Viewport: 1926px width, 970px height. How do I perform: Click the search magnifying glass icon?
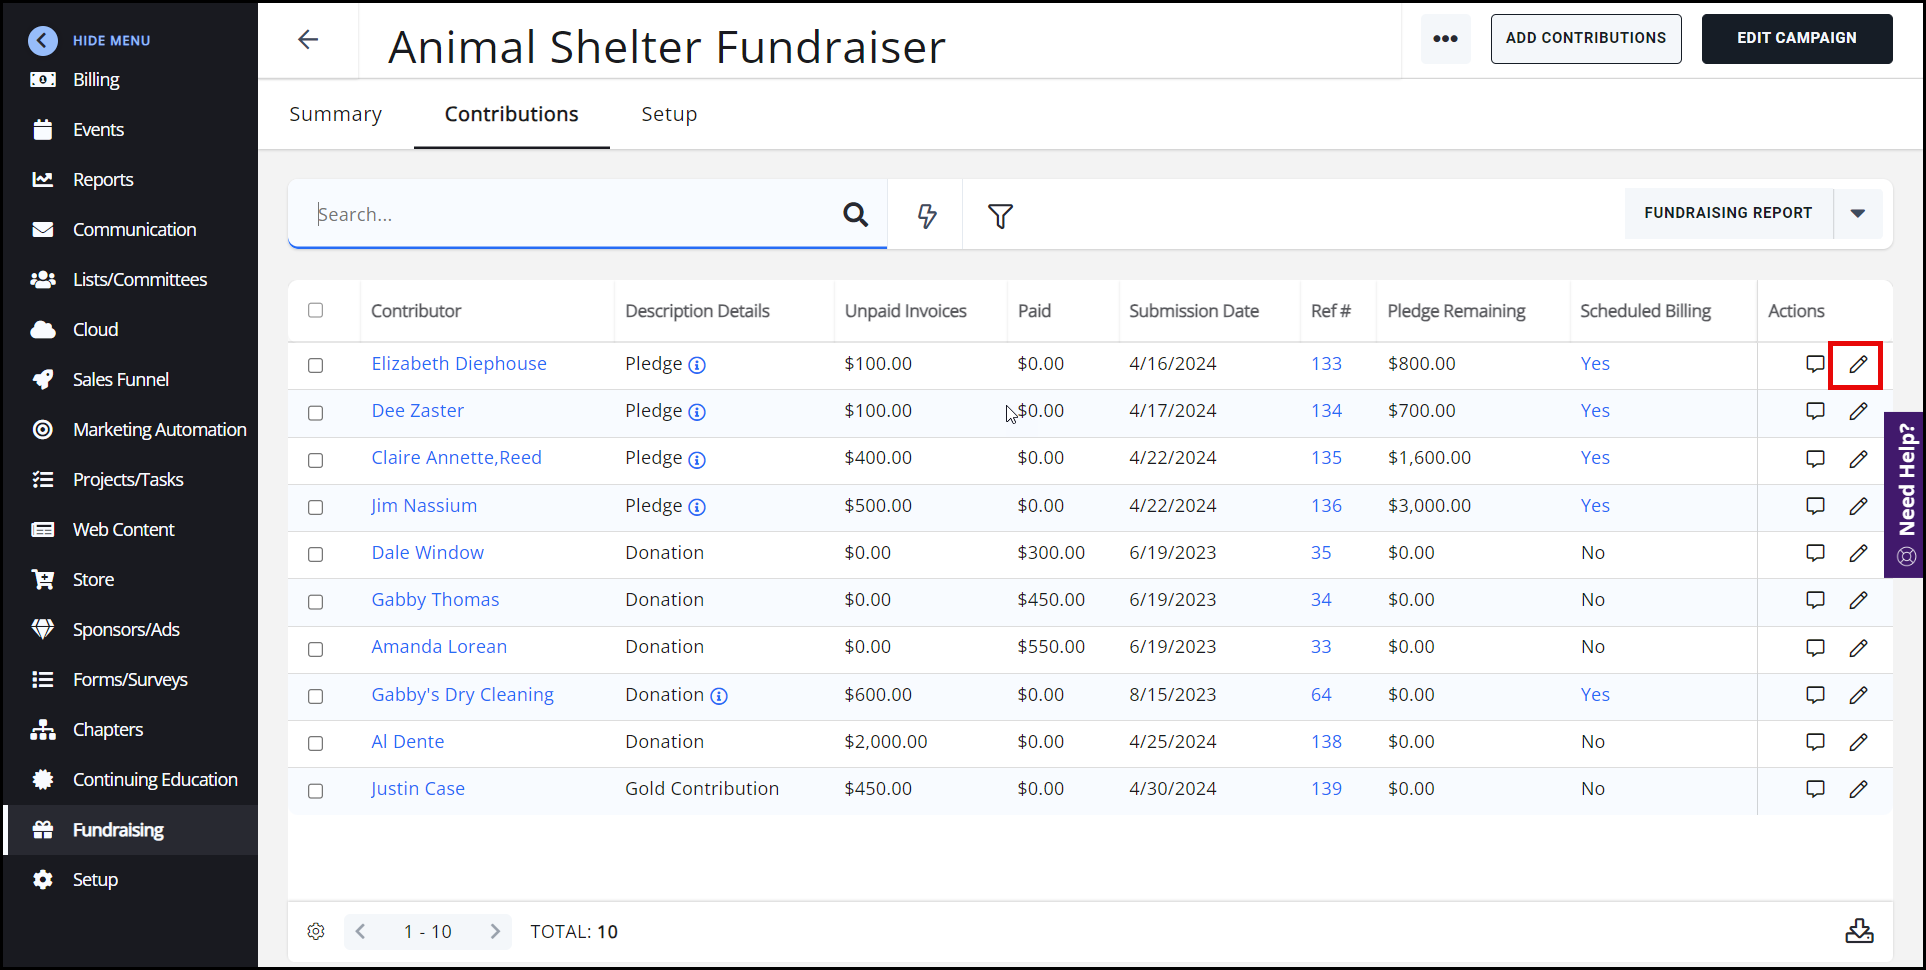[x=855, y=214]
